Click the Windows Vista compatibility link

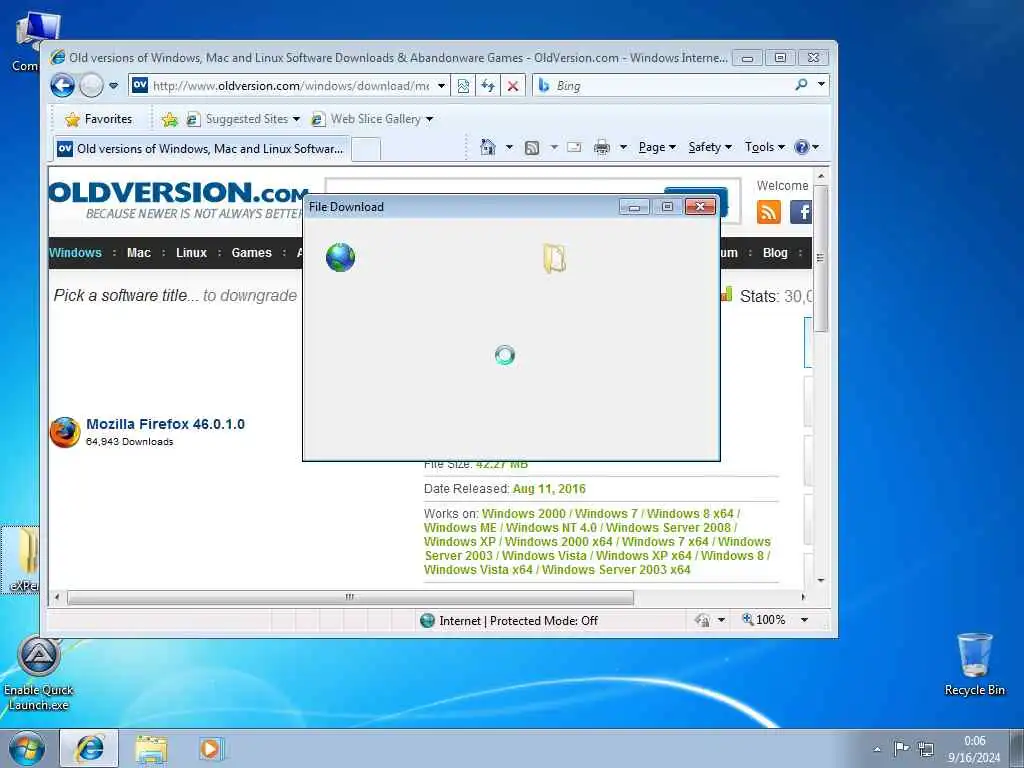pyautogui.click(x=544, y=556)
